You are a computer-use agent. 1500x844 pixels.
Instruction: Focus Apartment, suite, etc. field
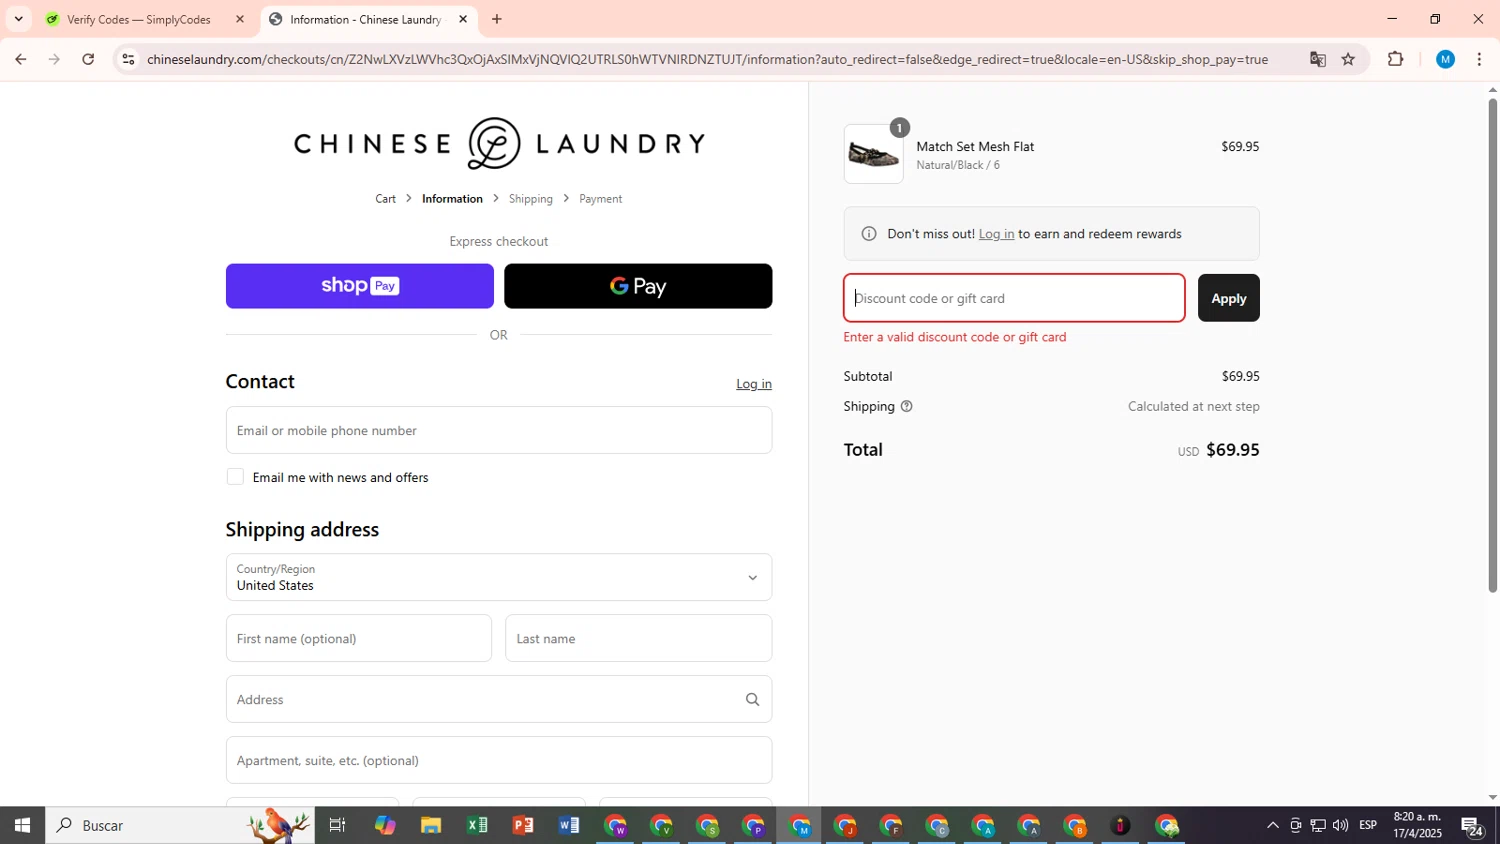pos(499,760)
